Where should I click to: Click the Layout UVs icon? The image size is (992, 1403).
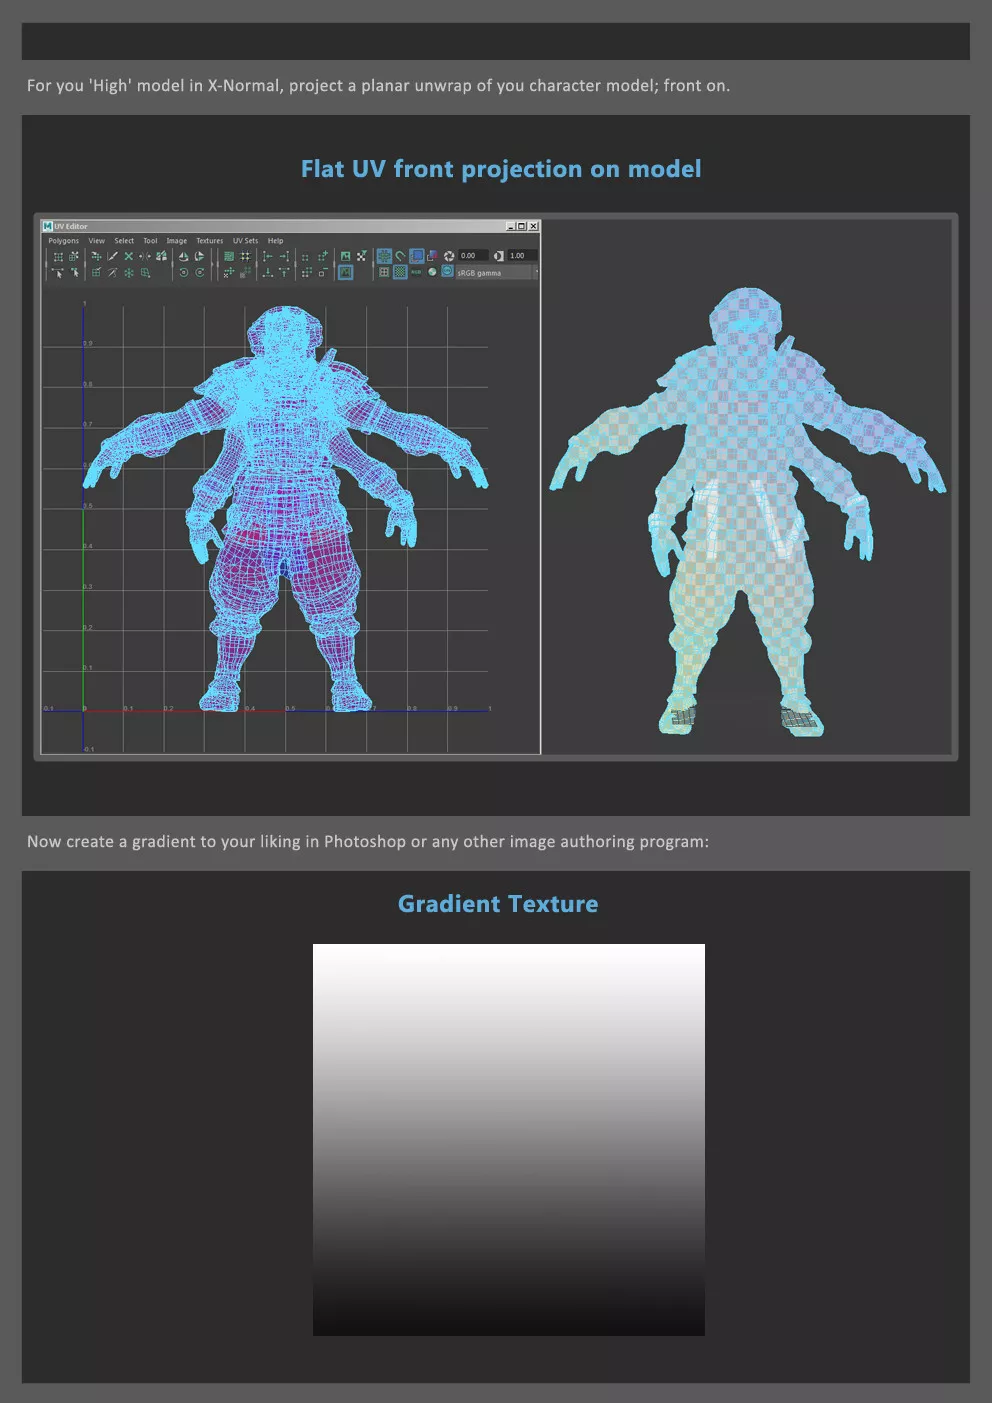[229, 257]
